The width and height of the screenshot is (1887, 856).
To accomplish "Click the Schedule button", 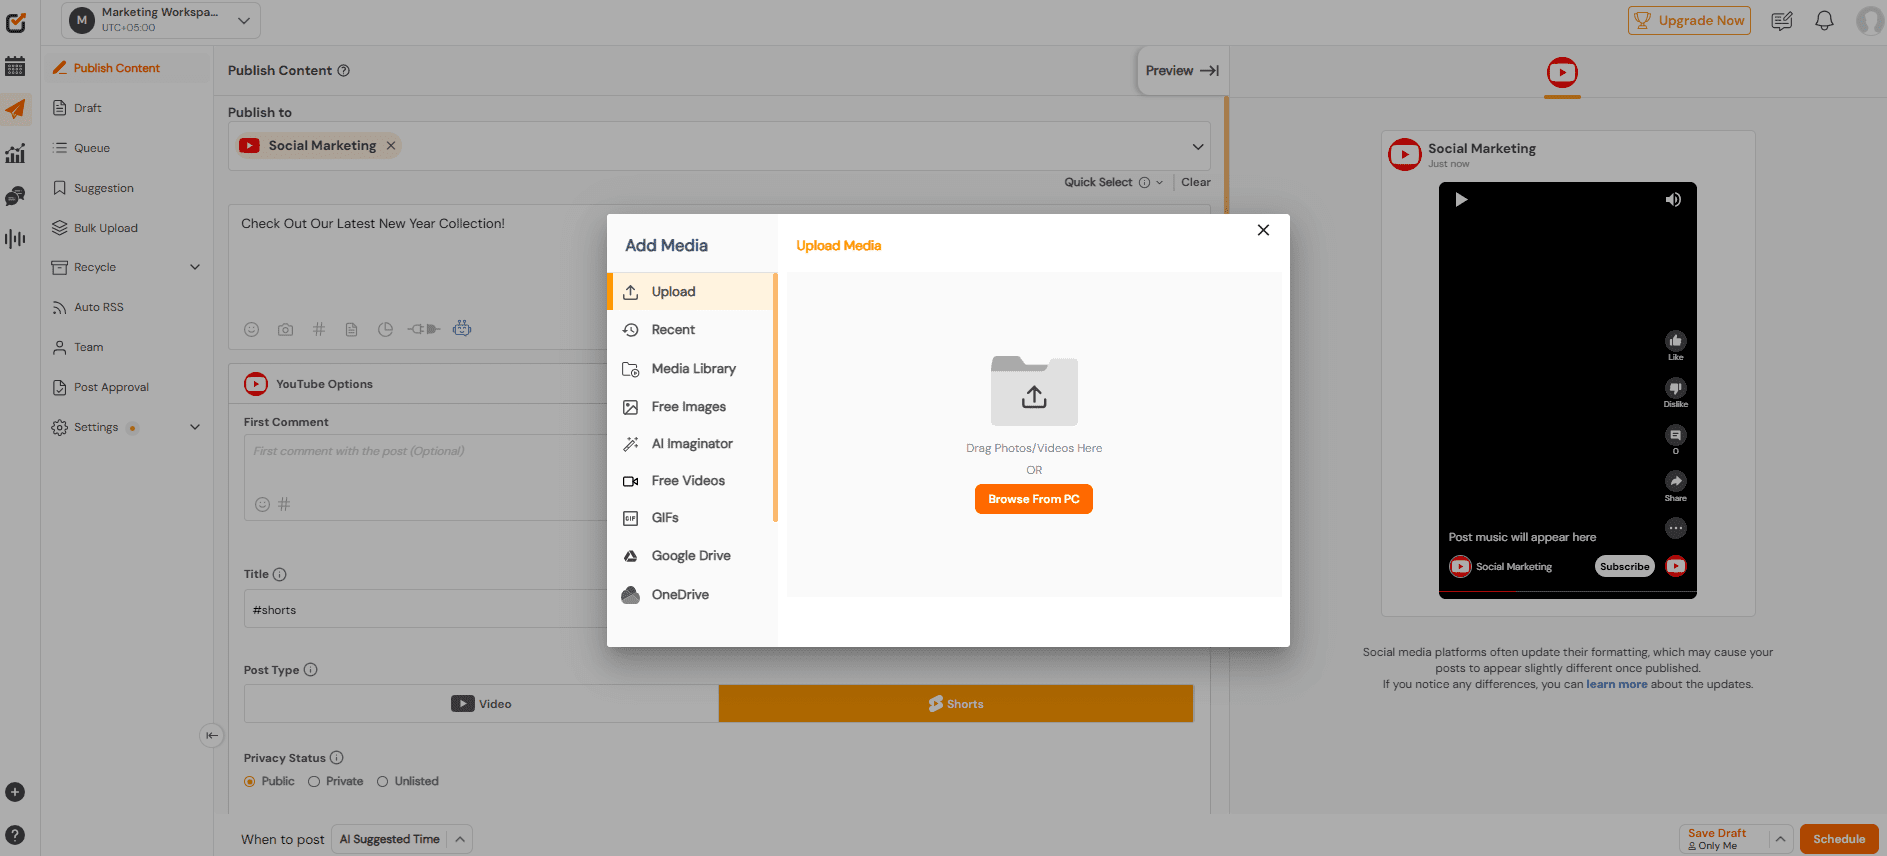I will (x=1838, y=839).
